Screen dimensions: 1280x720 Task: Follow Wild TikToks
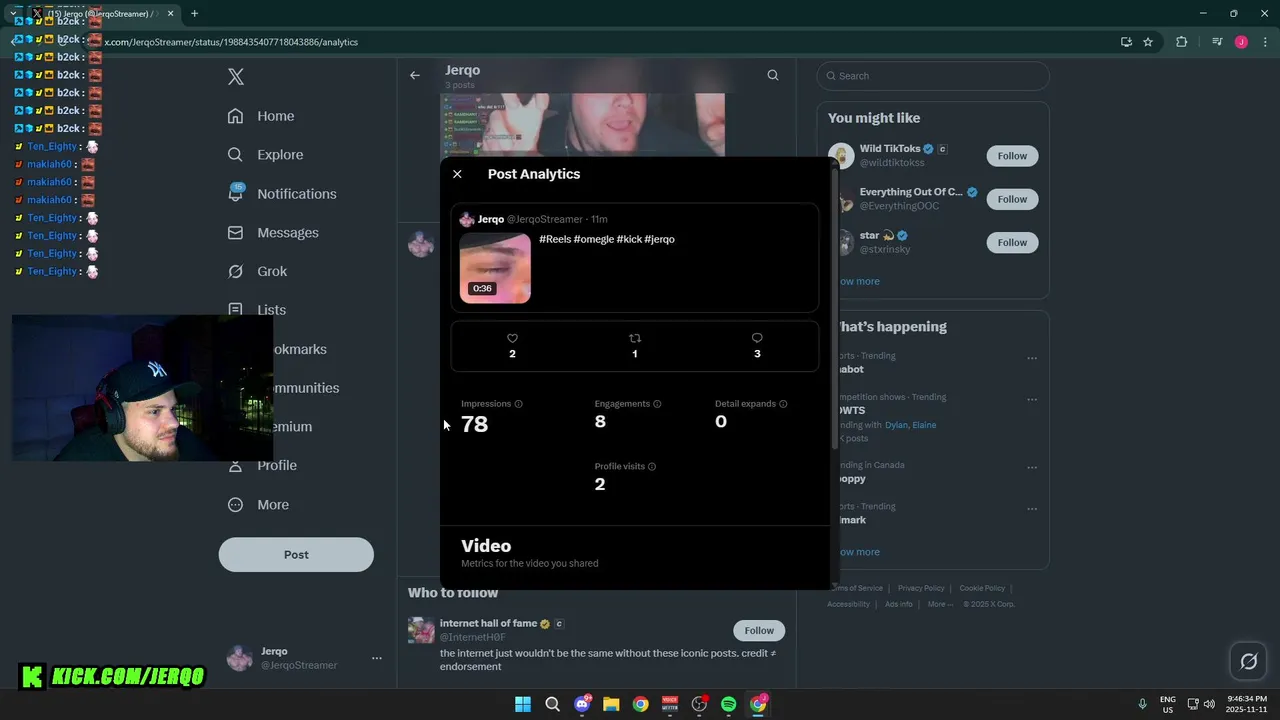(x=1012, y=156)
